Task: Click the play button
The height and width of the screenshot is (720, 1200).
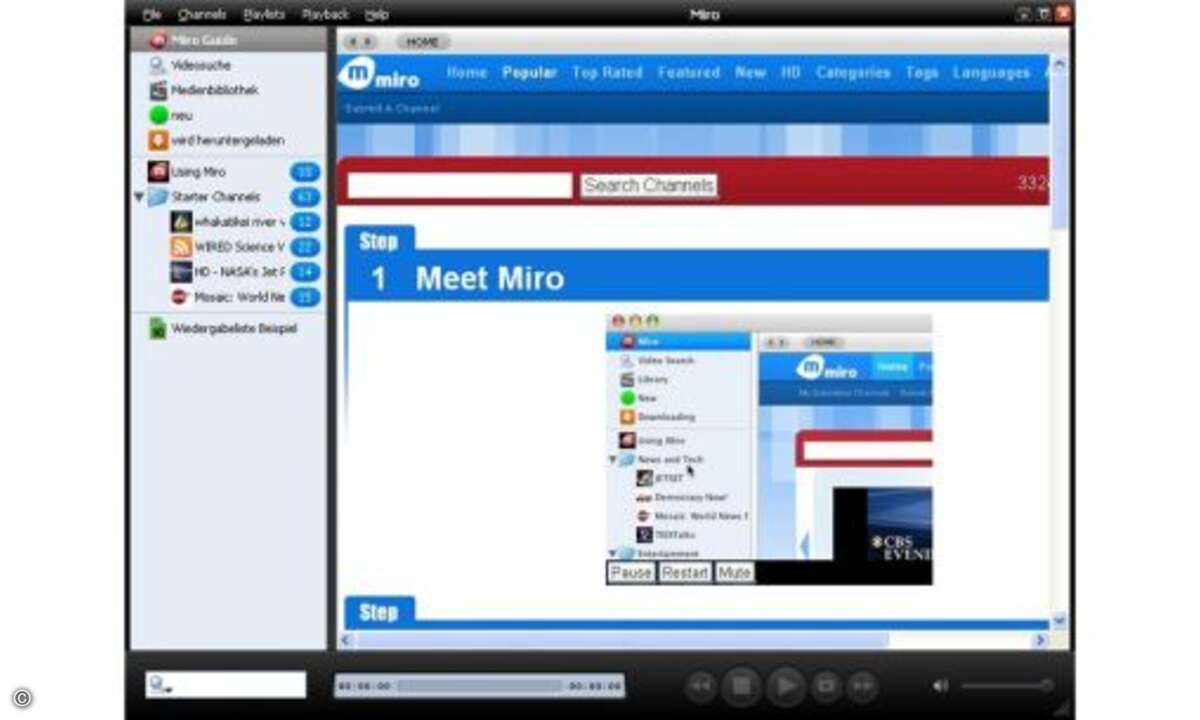Action: 786,686
